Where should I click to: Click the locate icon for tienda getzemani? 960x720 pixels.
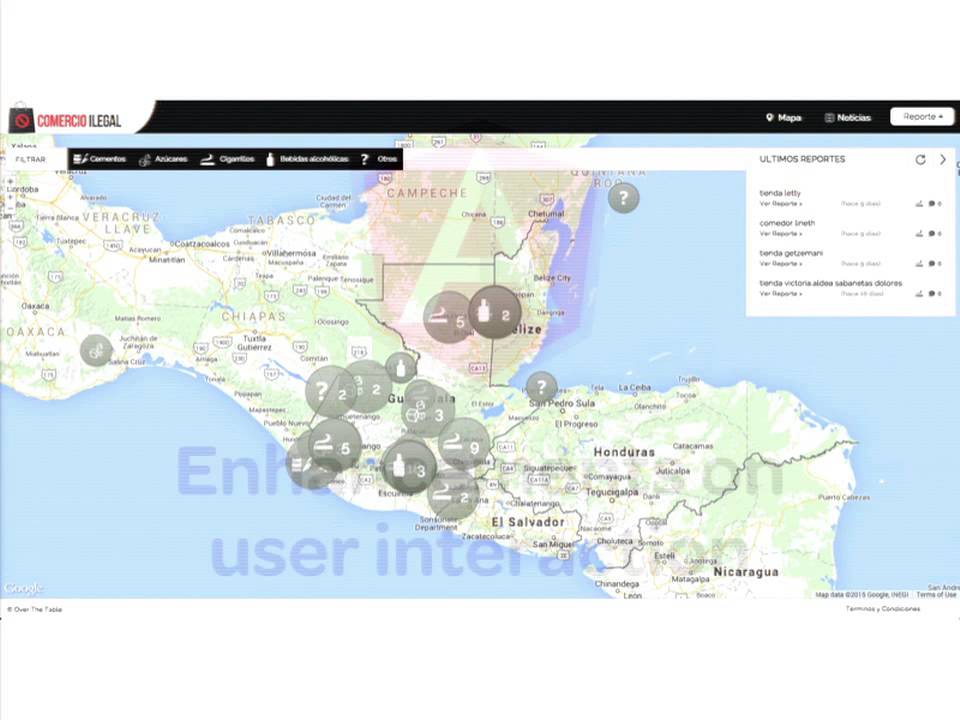tap(919, 263)
